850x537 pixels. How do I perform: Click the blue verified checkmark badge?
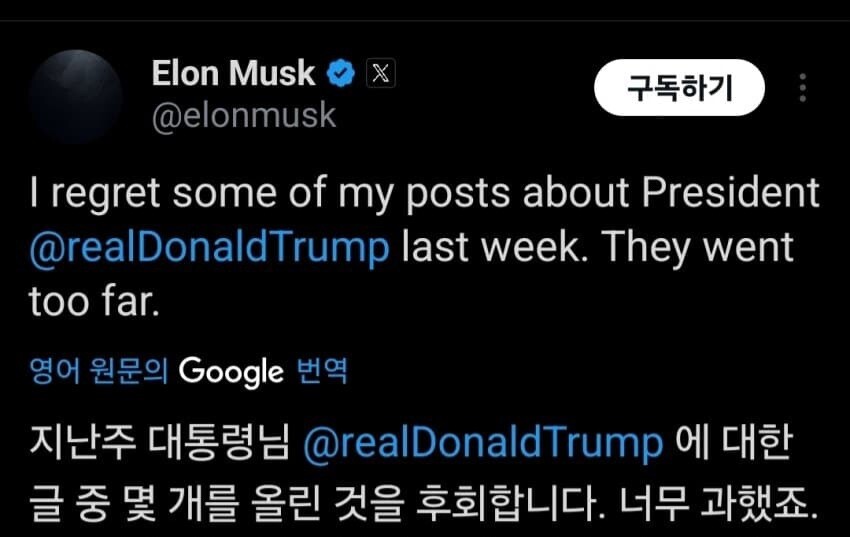pos(342,72)
